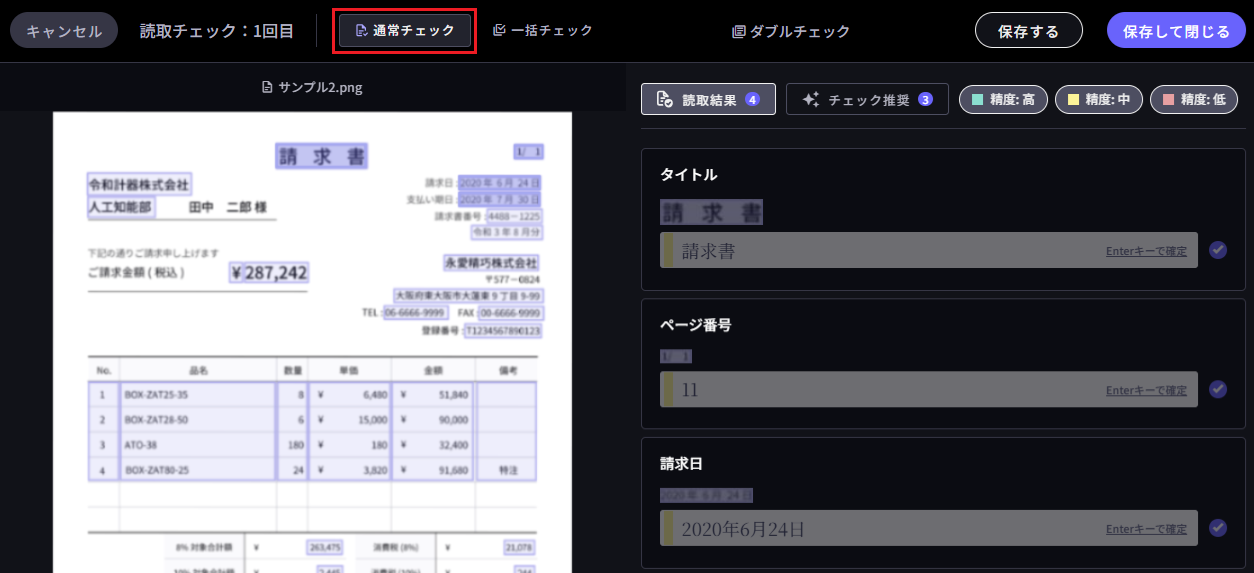
Task: Confirm the タイトル check mark
Action: click(x=1217, y=250)
